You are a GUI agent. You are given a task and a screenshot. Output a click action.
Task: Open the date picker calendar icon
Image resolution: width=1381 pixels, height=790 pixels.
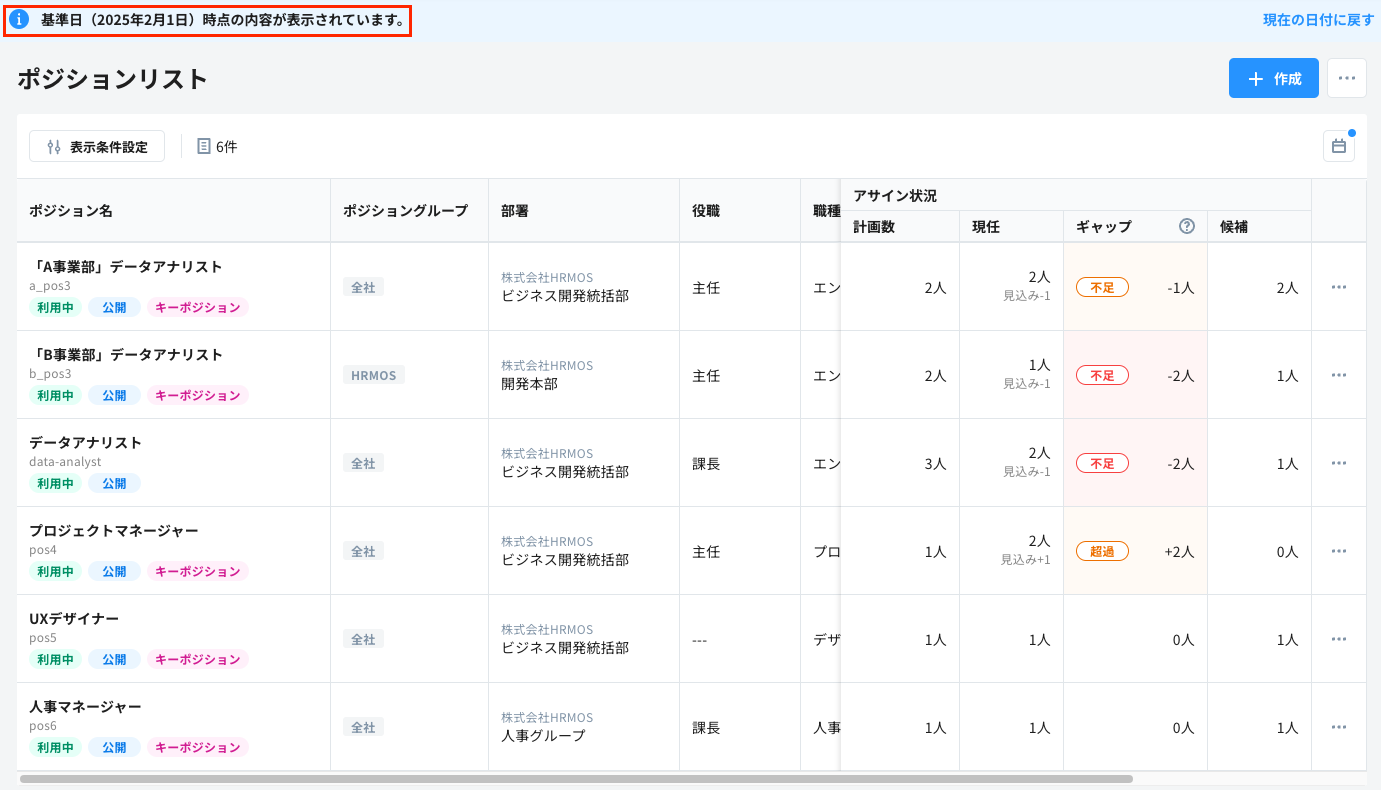coord(1339,145)
